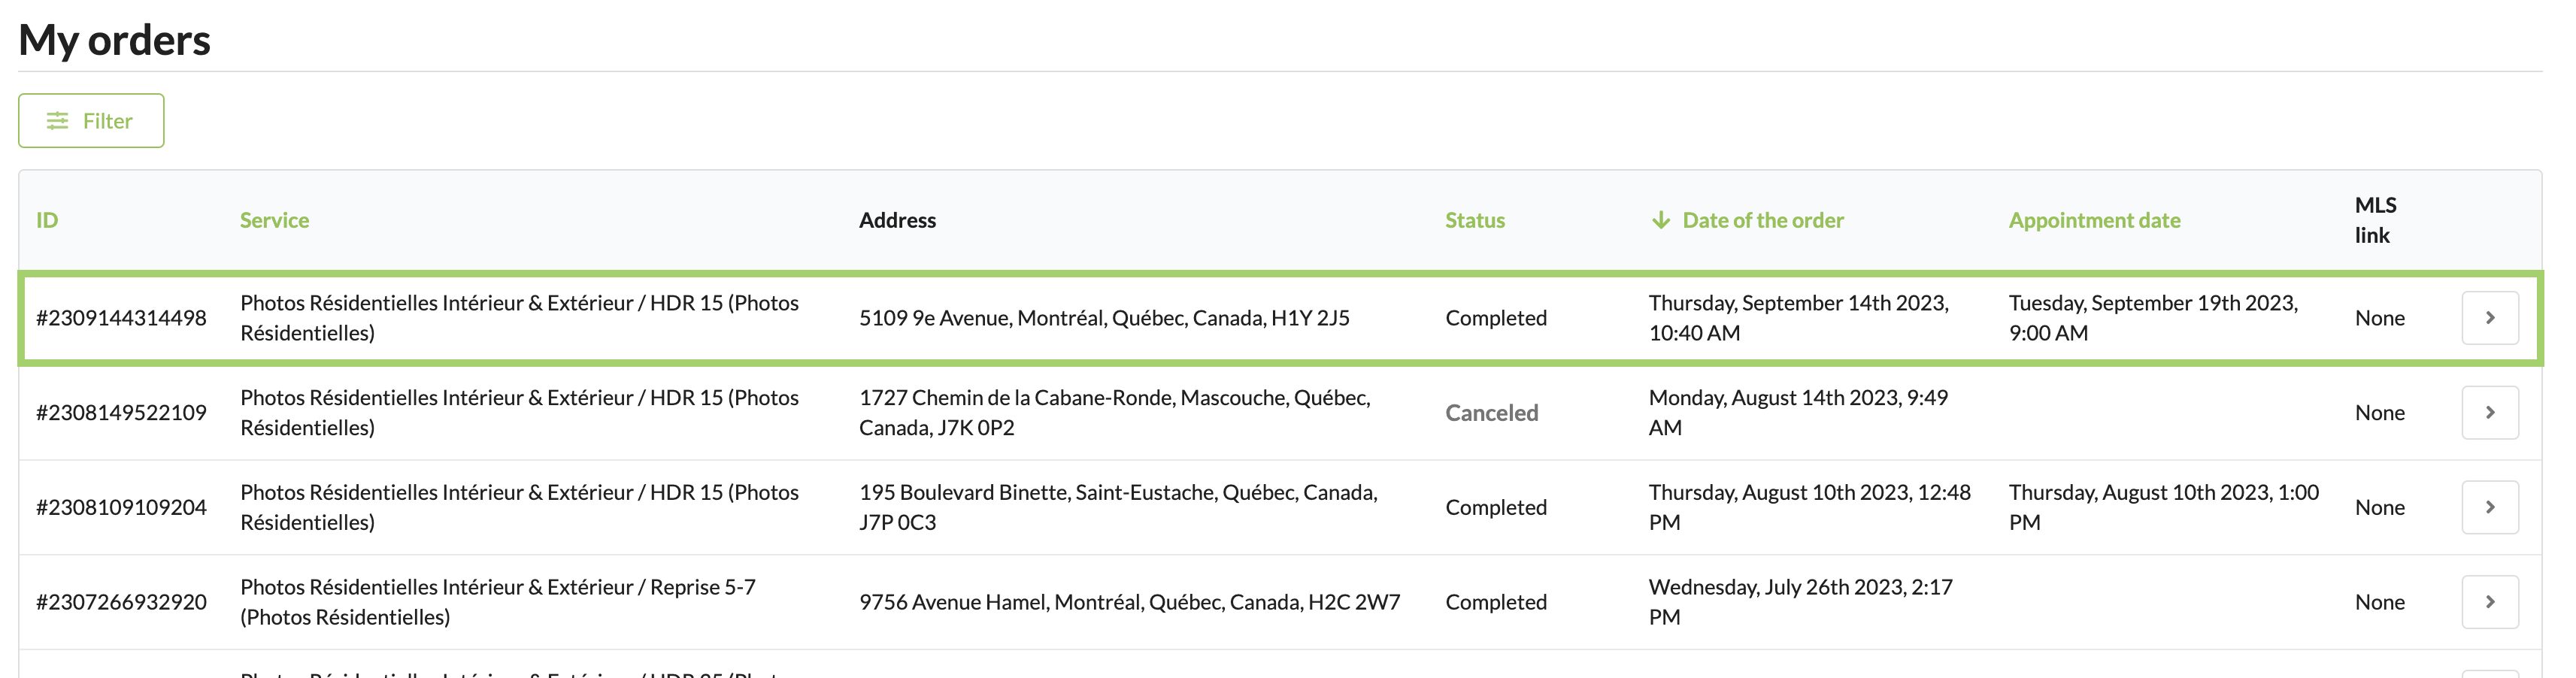Viewport: 2576px width, 678px height.
Task: Click the Canceled status in Mascouche order
Action: tap(1491, 412)
